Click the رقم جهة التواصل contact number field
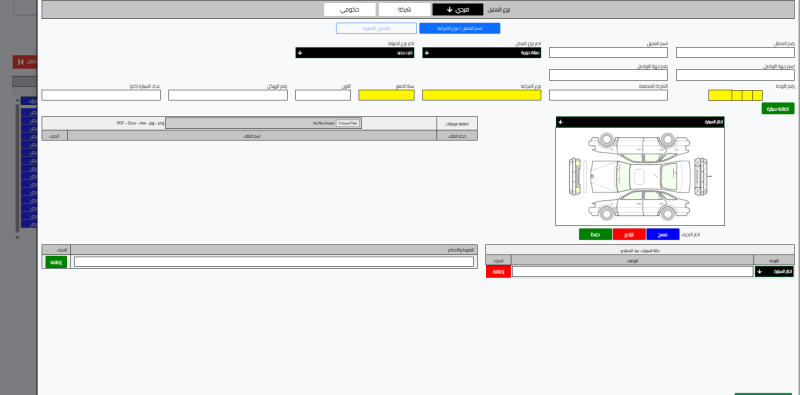The image size is (800, 395). [608, 75]
